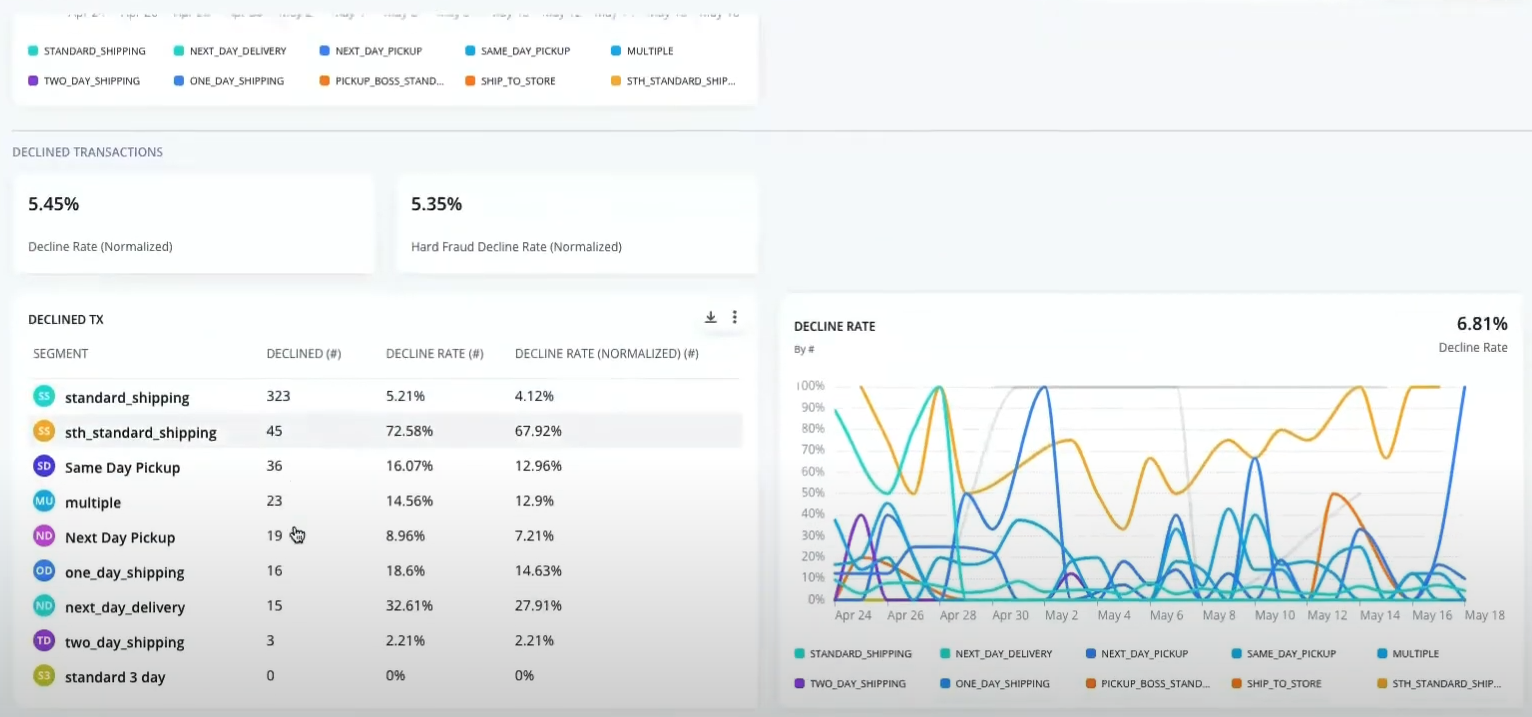The height and width of the screenshot is (717, 1532).
Task: Open the Declined TX three-dot menu
Action: 735,317
